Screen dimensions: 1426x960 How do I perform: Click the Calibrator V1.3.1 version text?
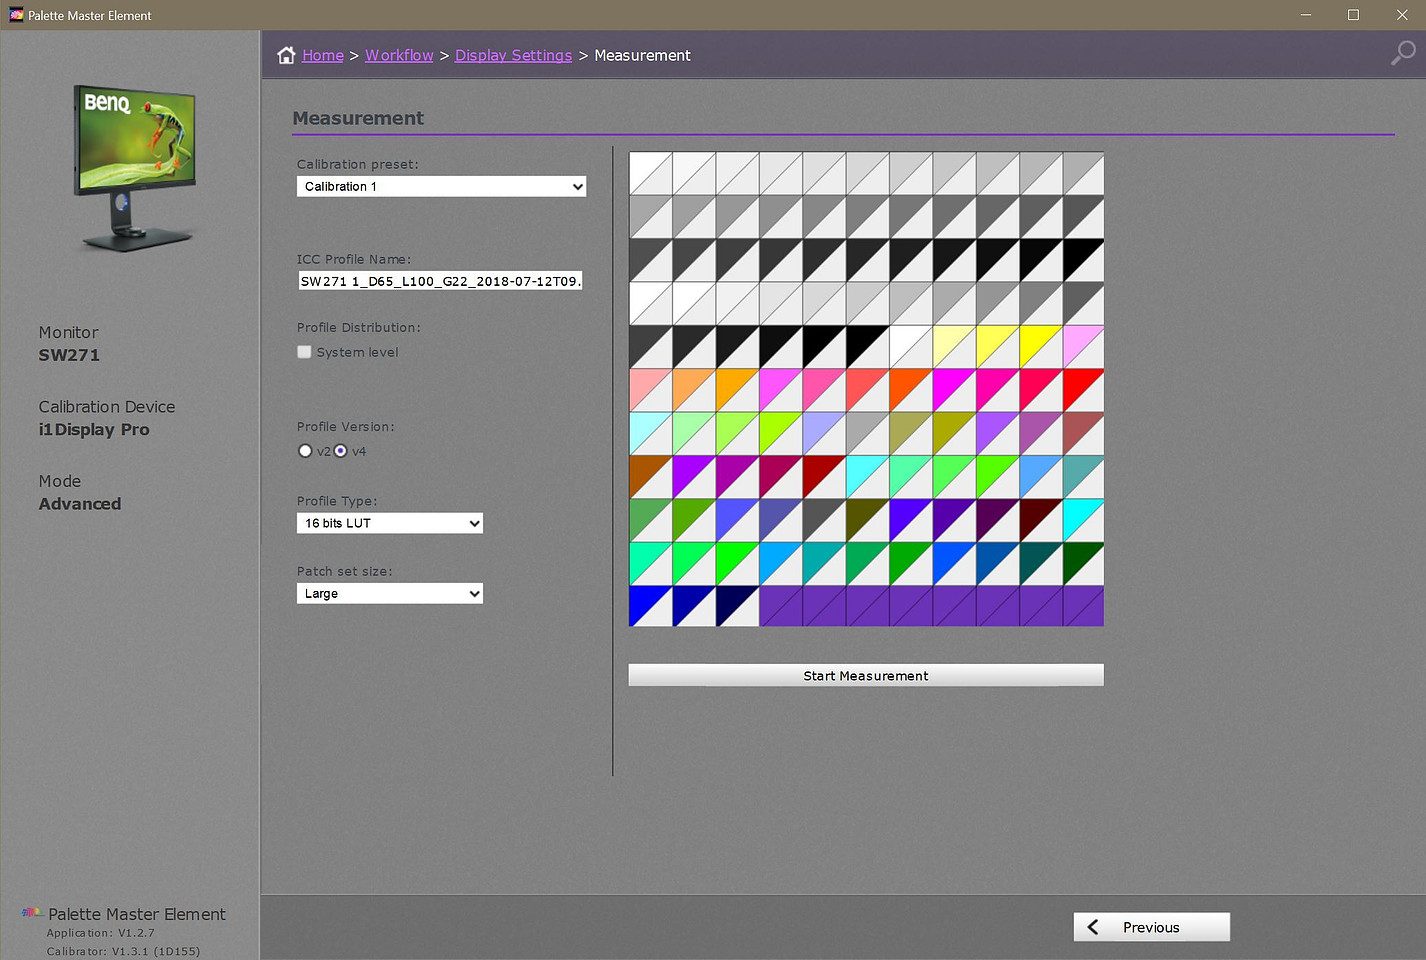click(x=123, y=951)
